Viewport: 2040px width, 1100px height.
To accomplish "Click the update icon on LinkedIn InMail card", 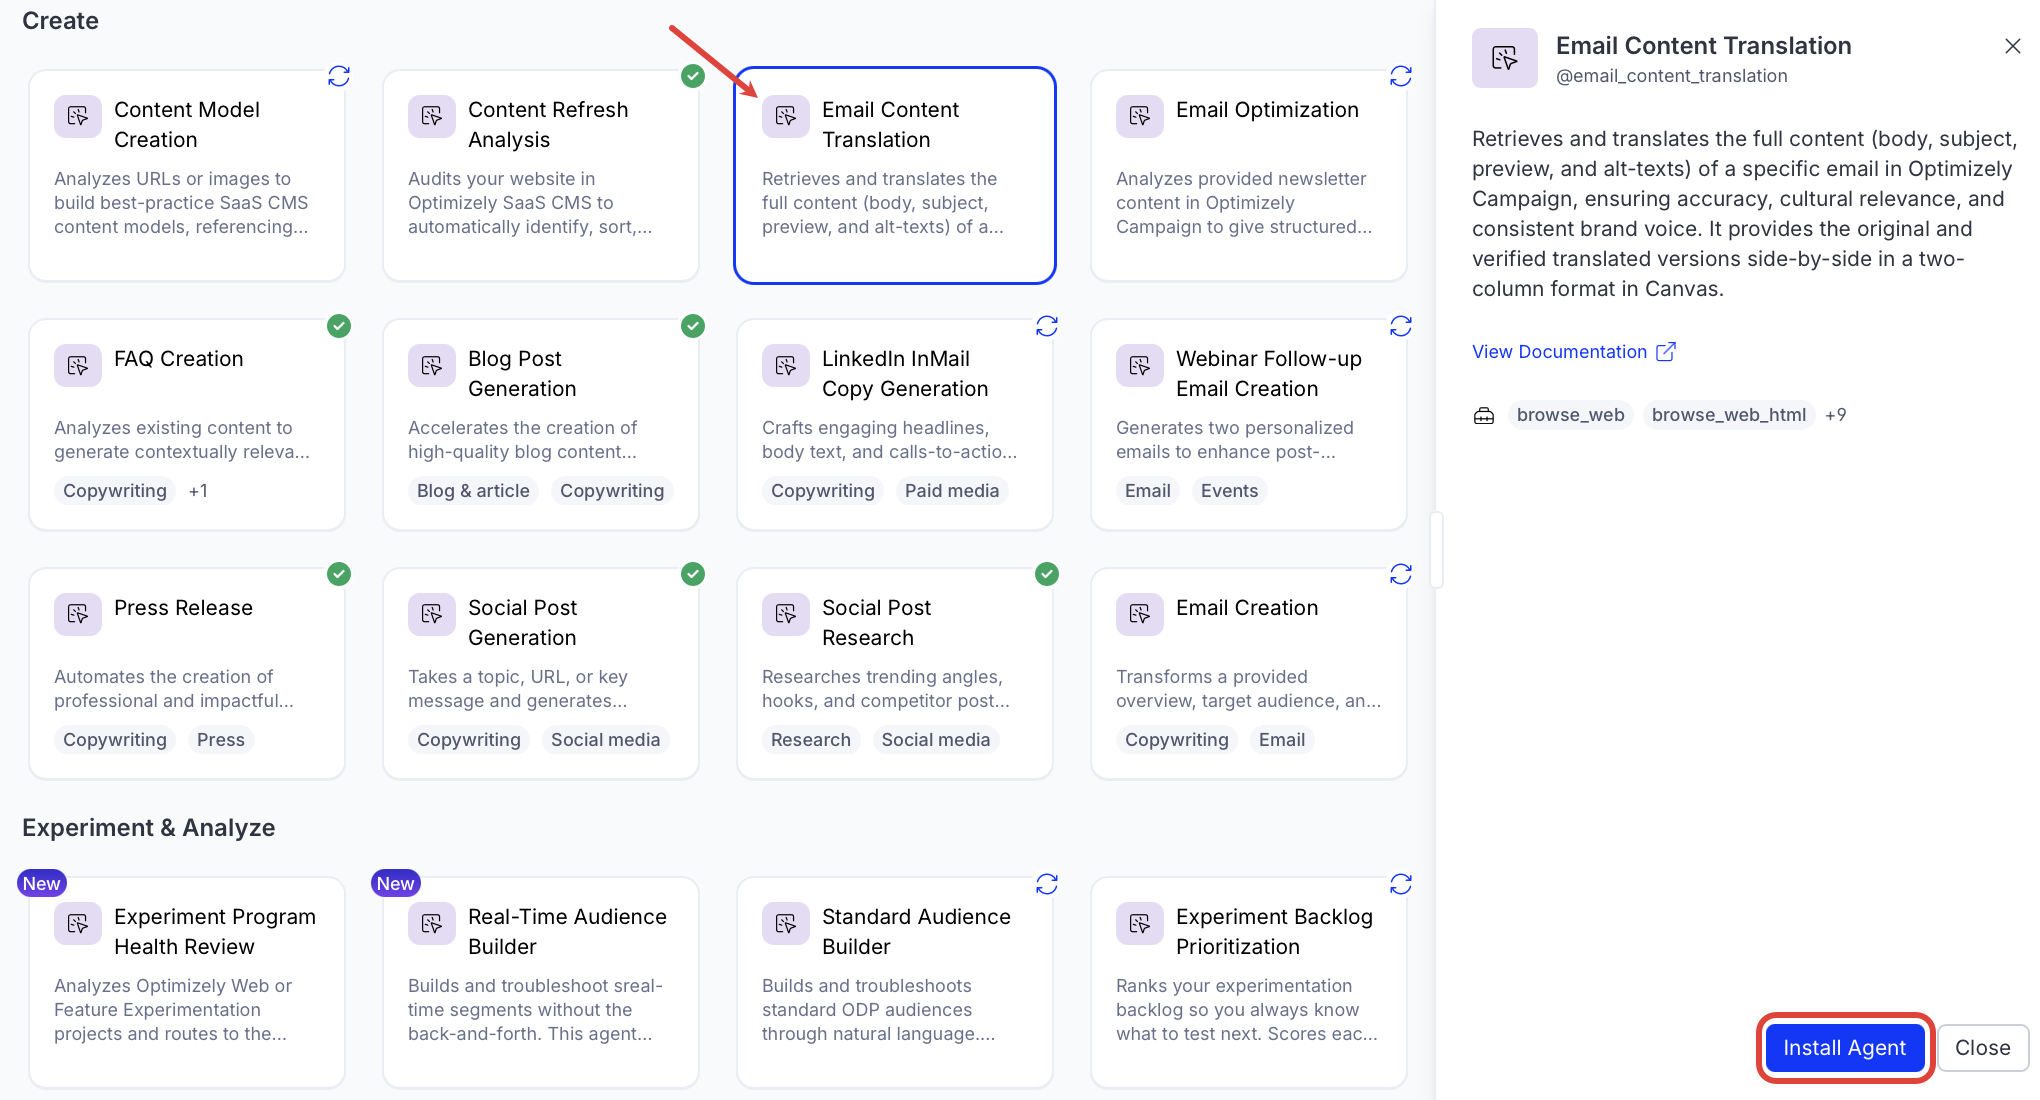I will (1047, 326).
